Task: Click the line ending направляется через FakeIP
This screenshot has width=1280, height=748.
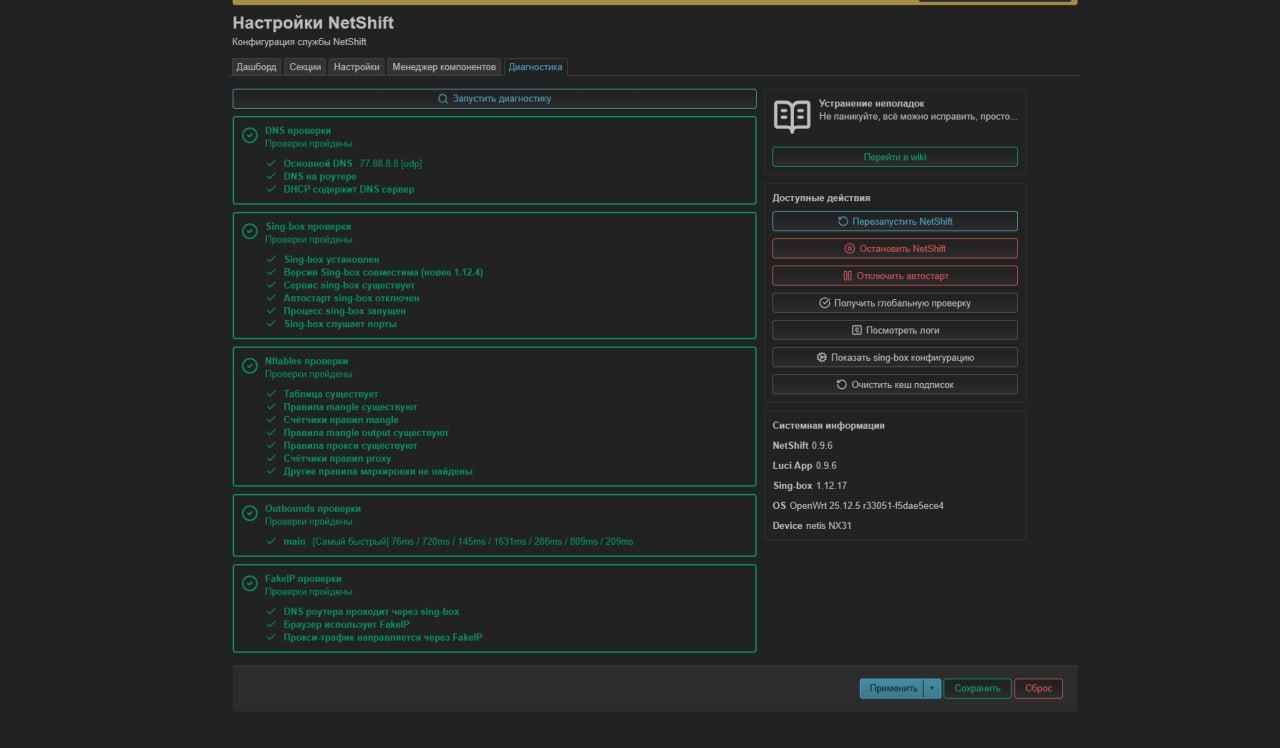Action: (x=383, y=637)
